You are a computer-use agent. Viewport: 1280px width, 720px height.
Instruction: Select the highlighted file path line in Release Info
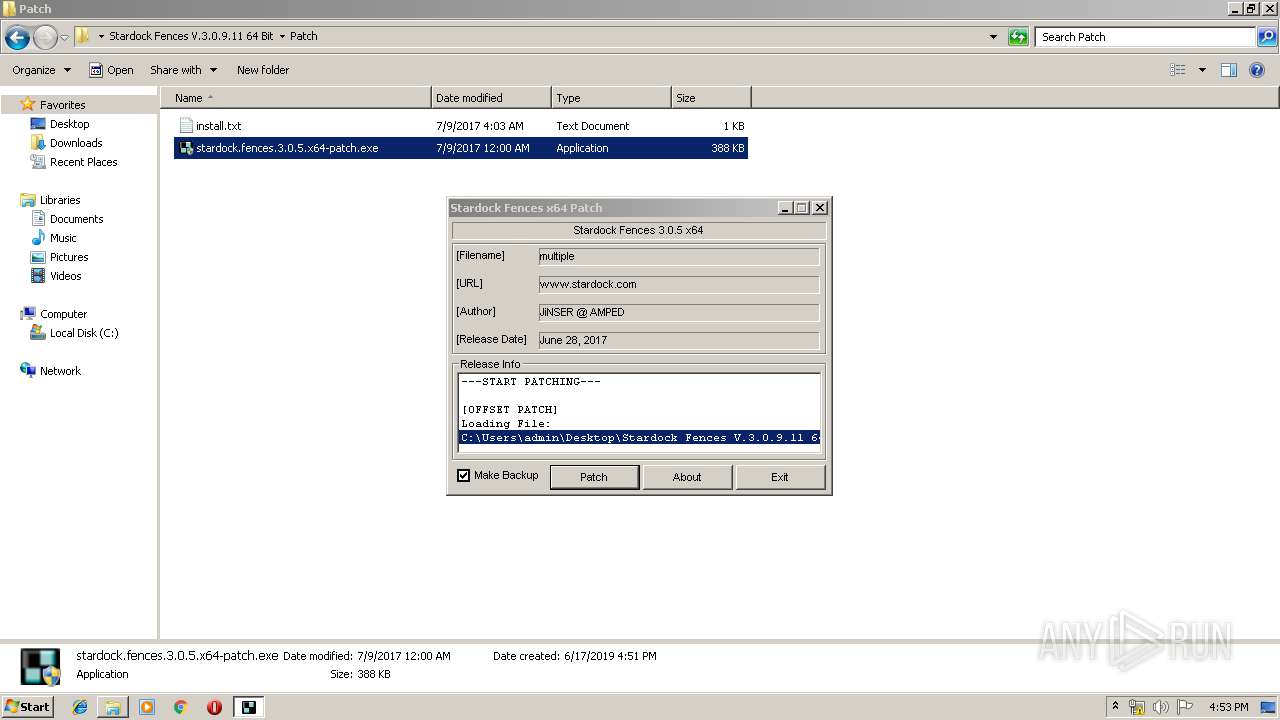pos(639,438)
